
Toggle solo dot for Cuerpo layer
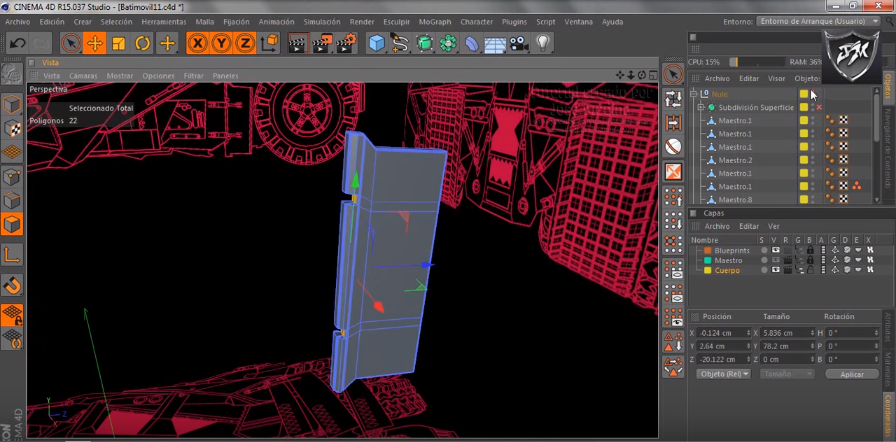763,270
